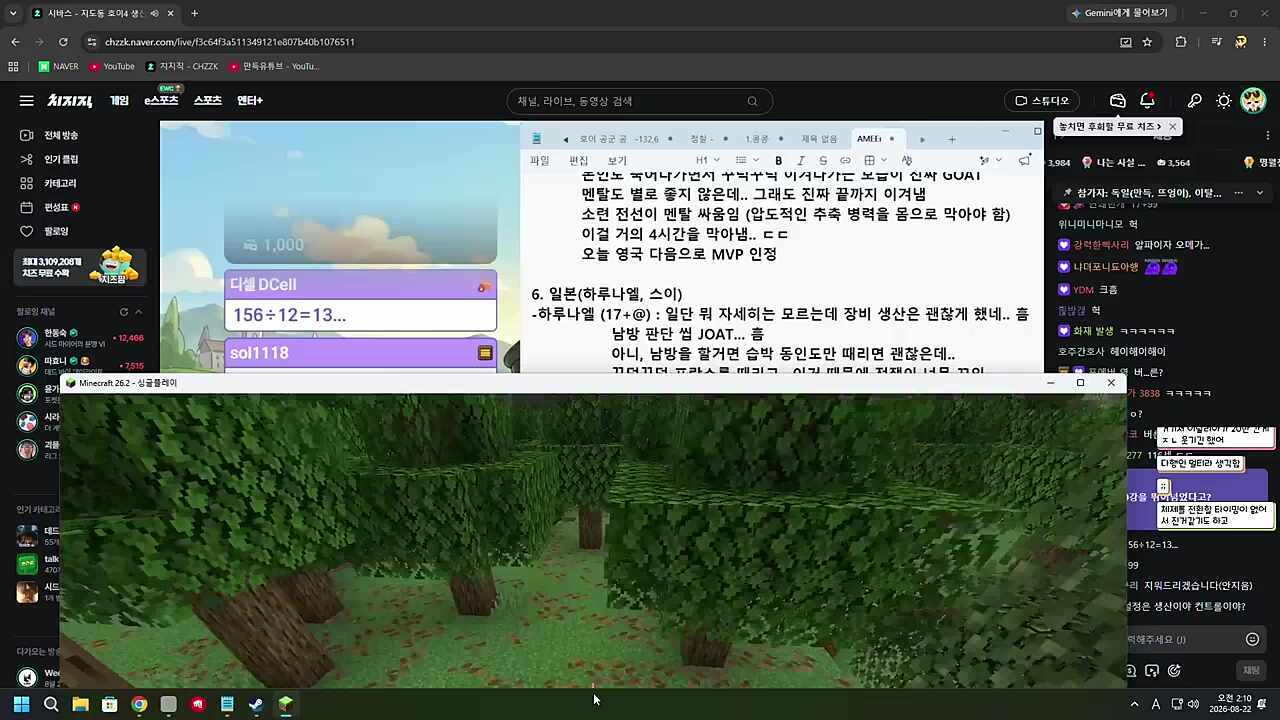Open 따효니 channel in following list
1280x720 pixels.
(x=80, y=365)
